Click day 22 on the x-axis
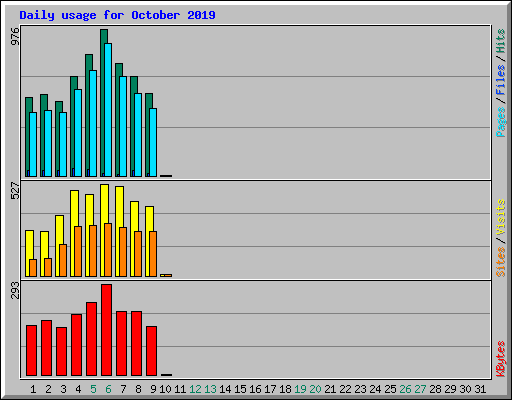 pyautogui.click(x=345, y=389)
